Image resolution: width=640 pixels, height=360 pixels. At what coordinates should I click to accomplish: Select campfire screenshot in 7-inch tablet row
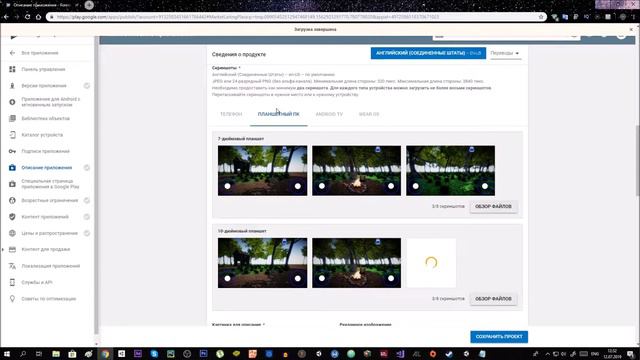[x=356, y=171]
